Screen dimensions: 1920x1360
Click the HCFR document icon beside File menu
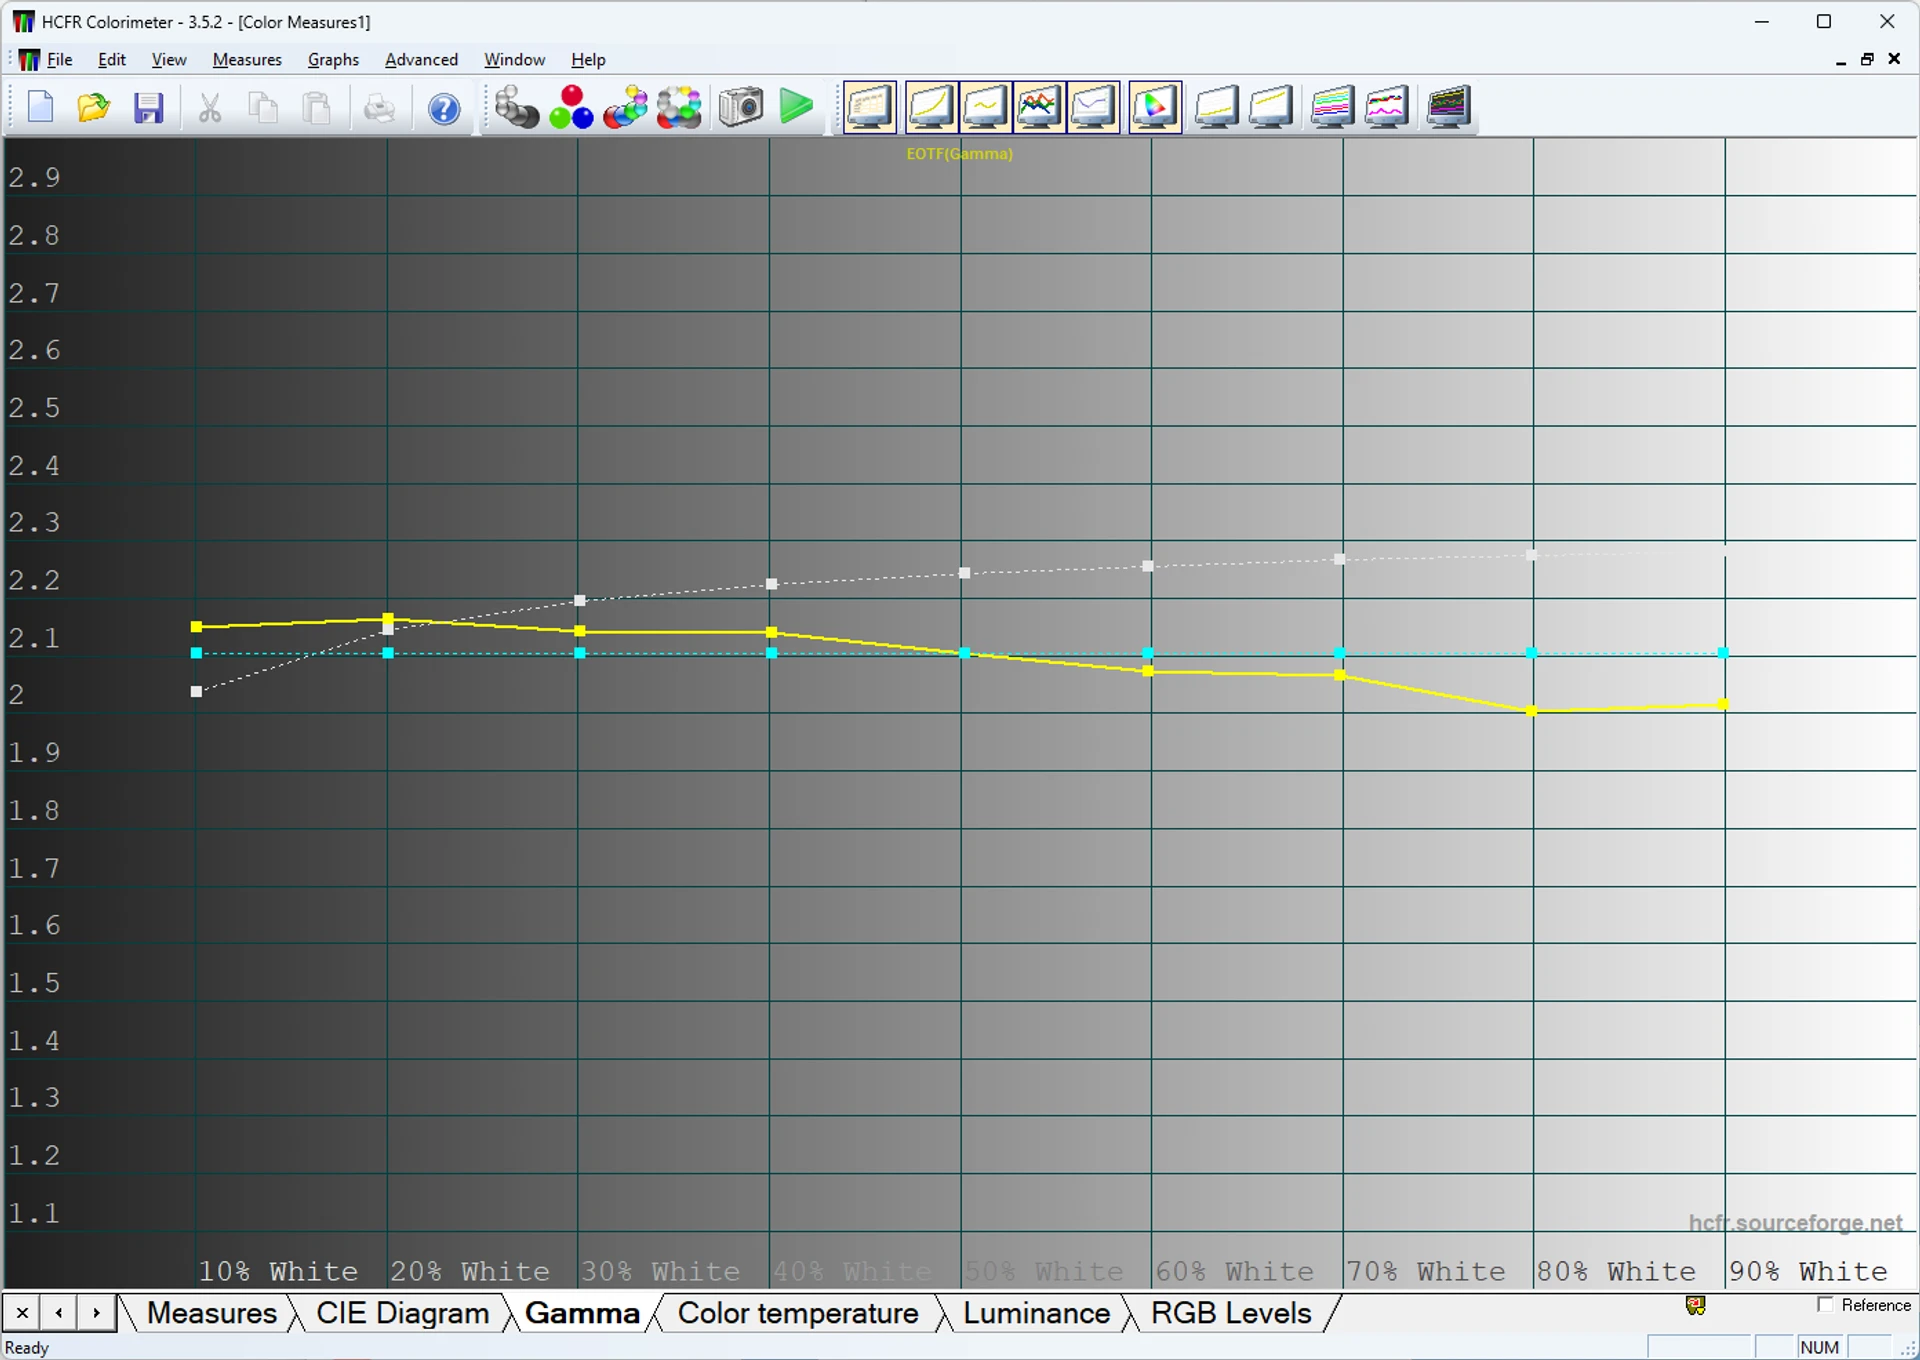(29, 60)
